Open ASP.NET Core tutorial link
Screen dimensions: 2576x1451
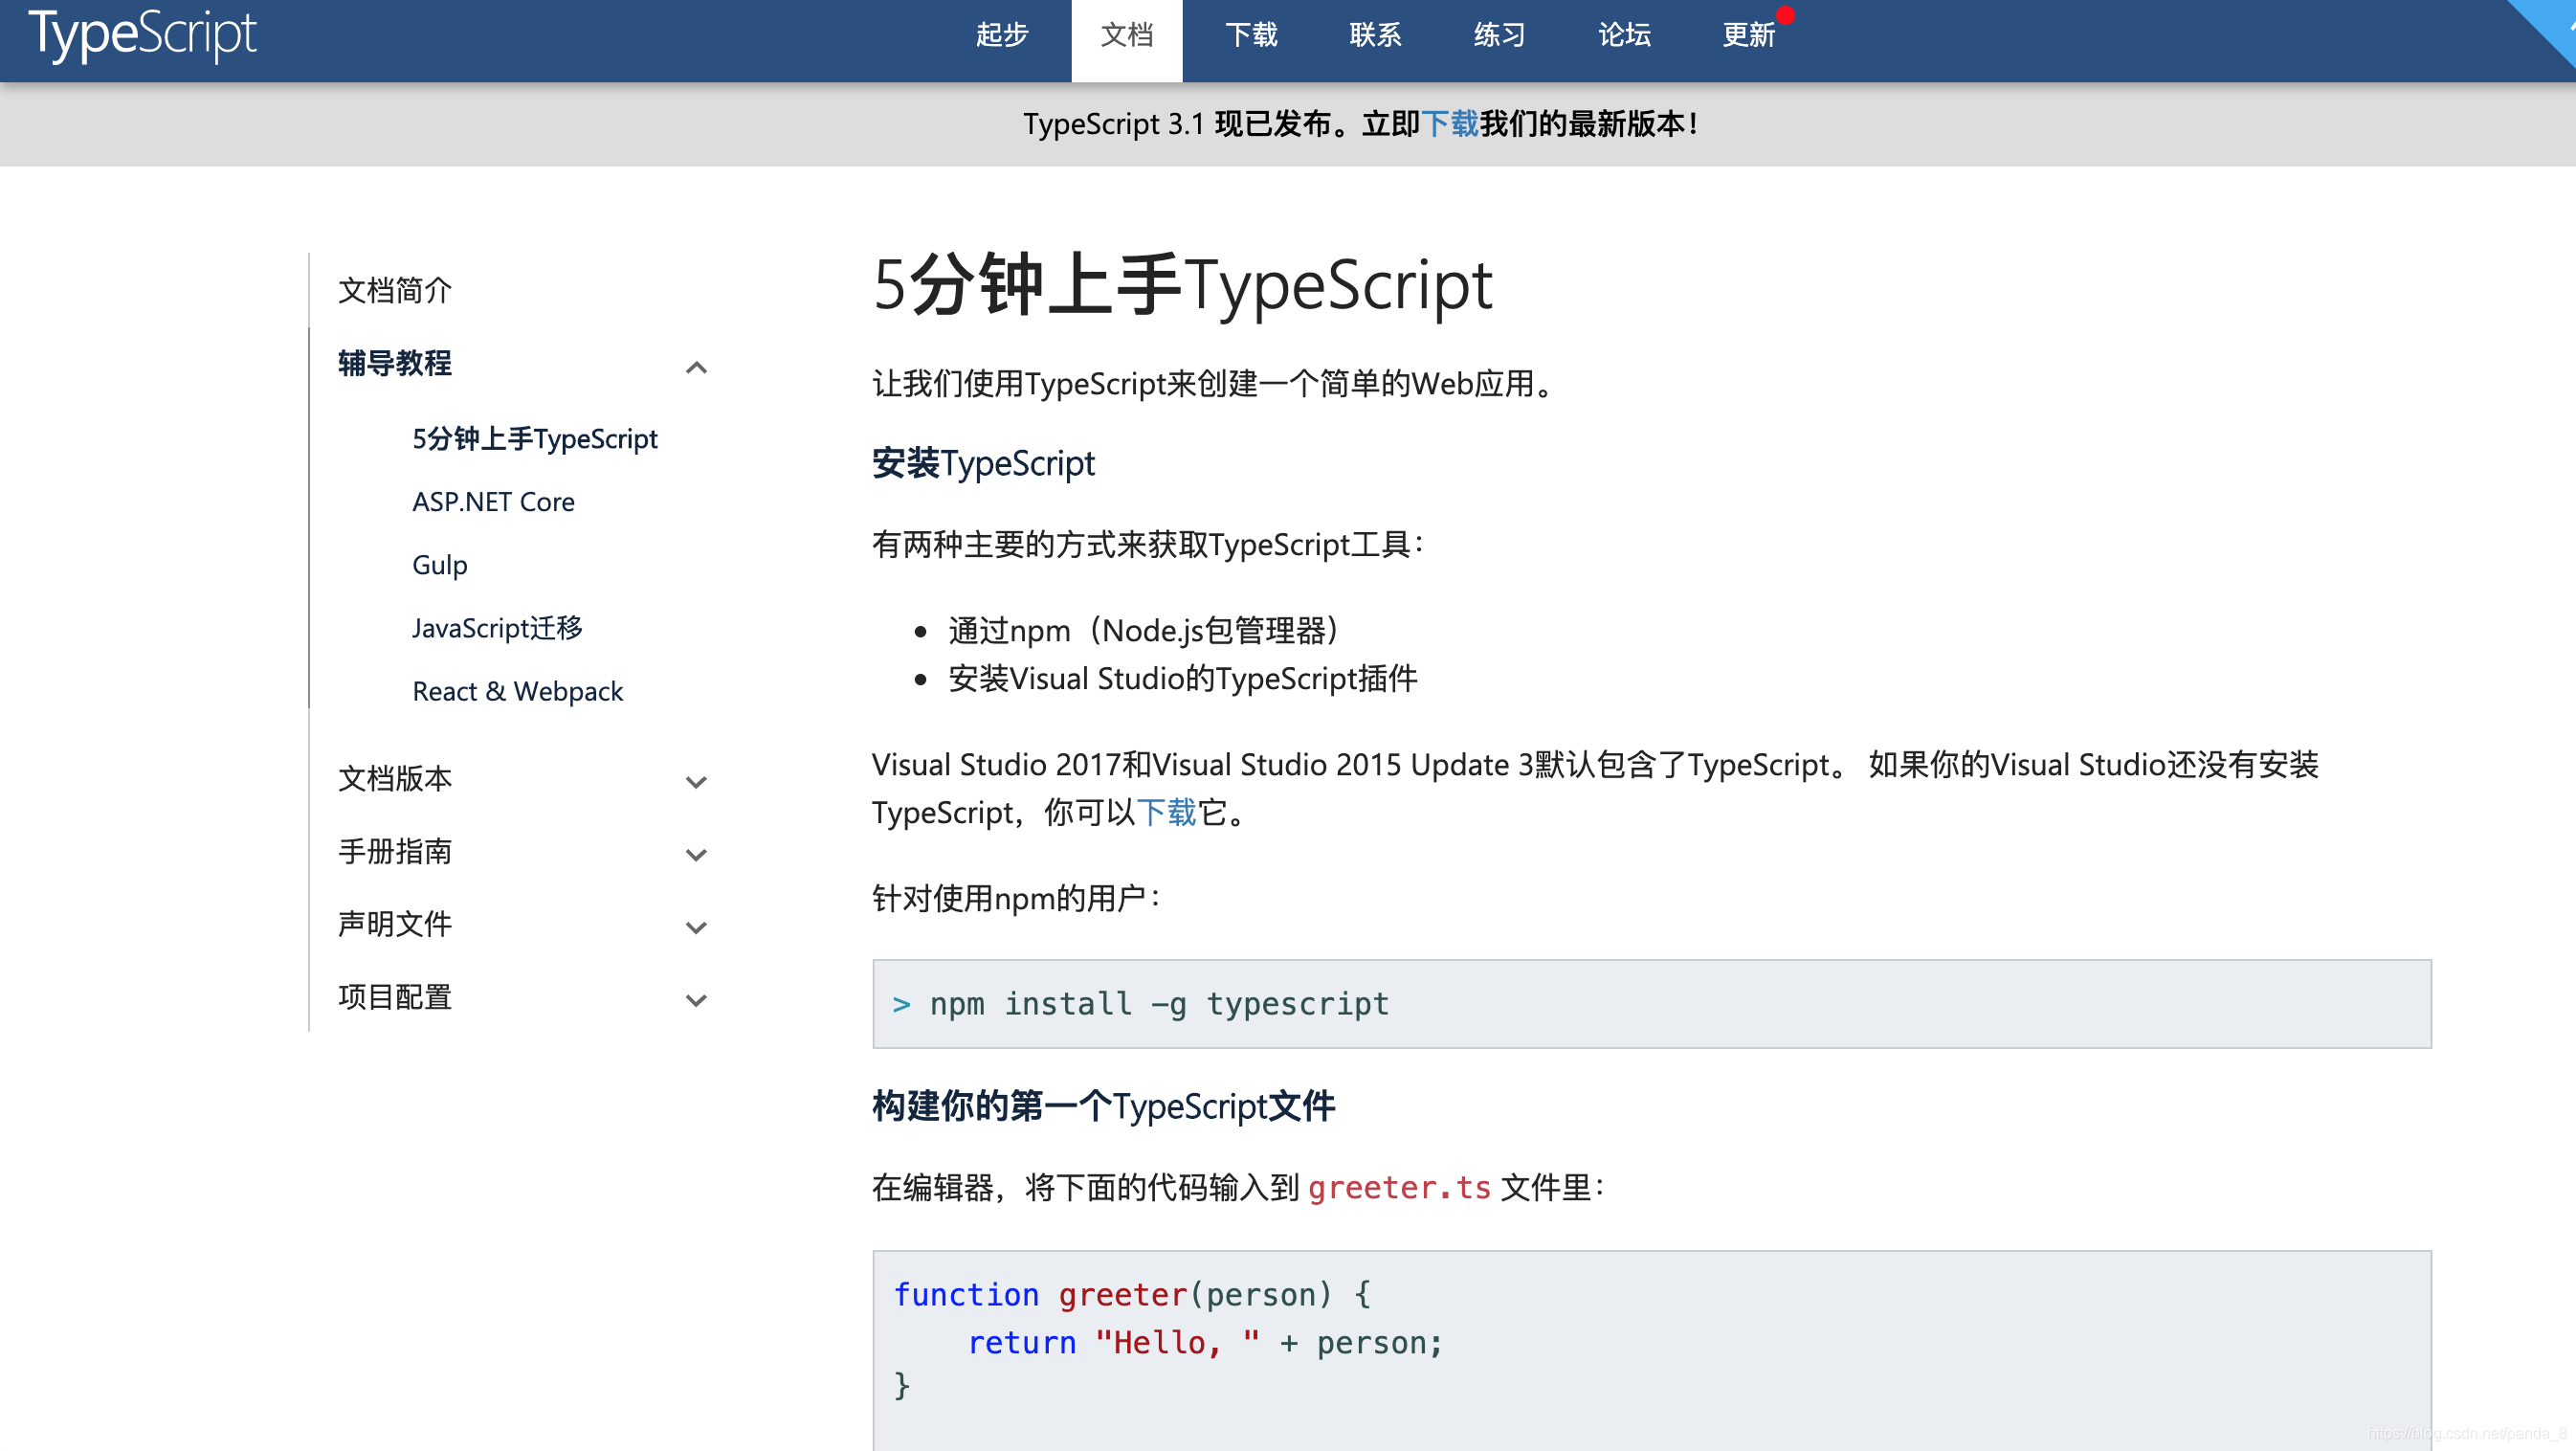(x=494, y=501)
